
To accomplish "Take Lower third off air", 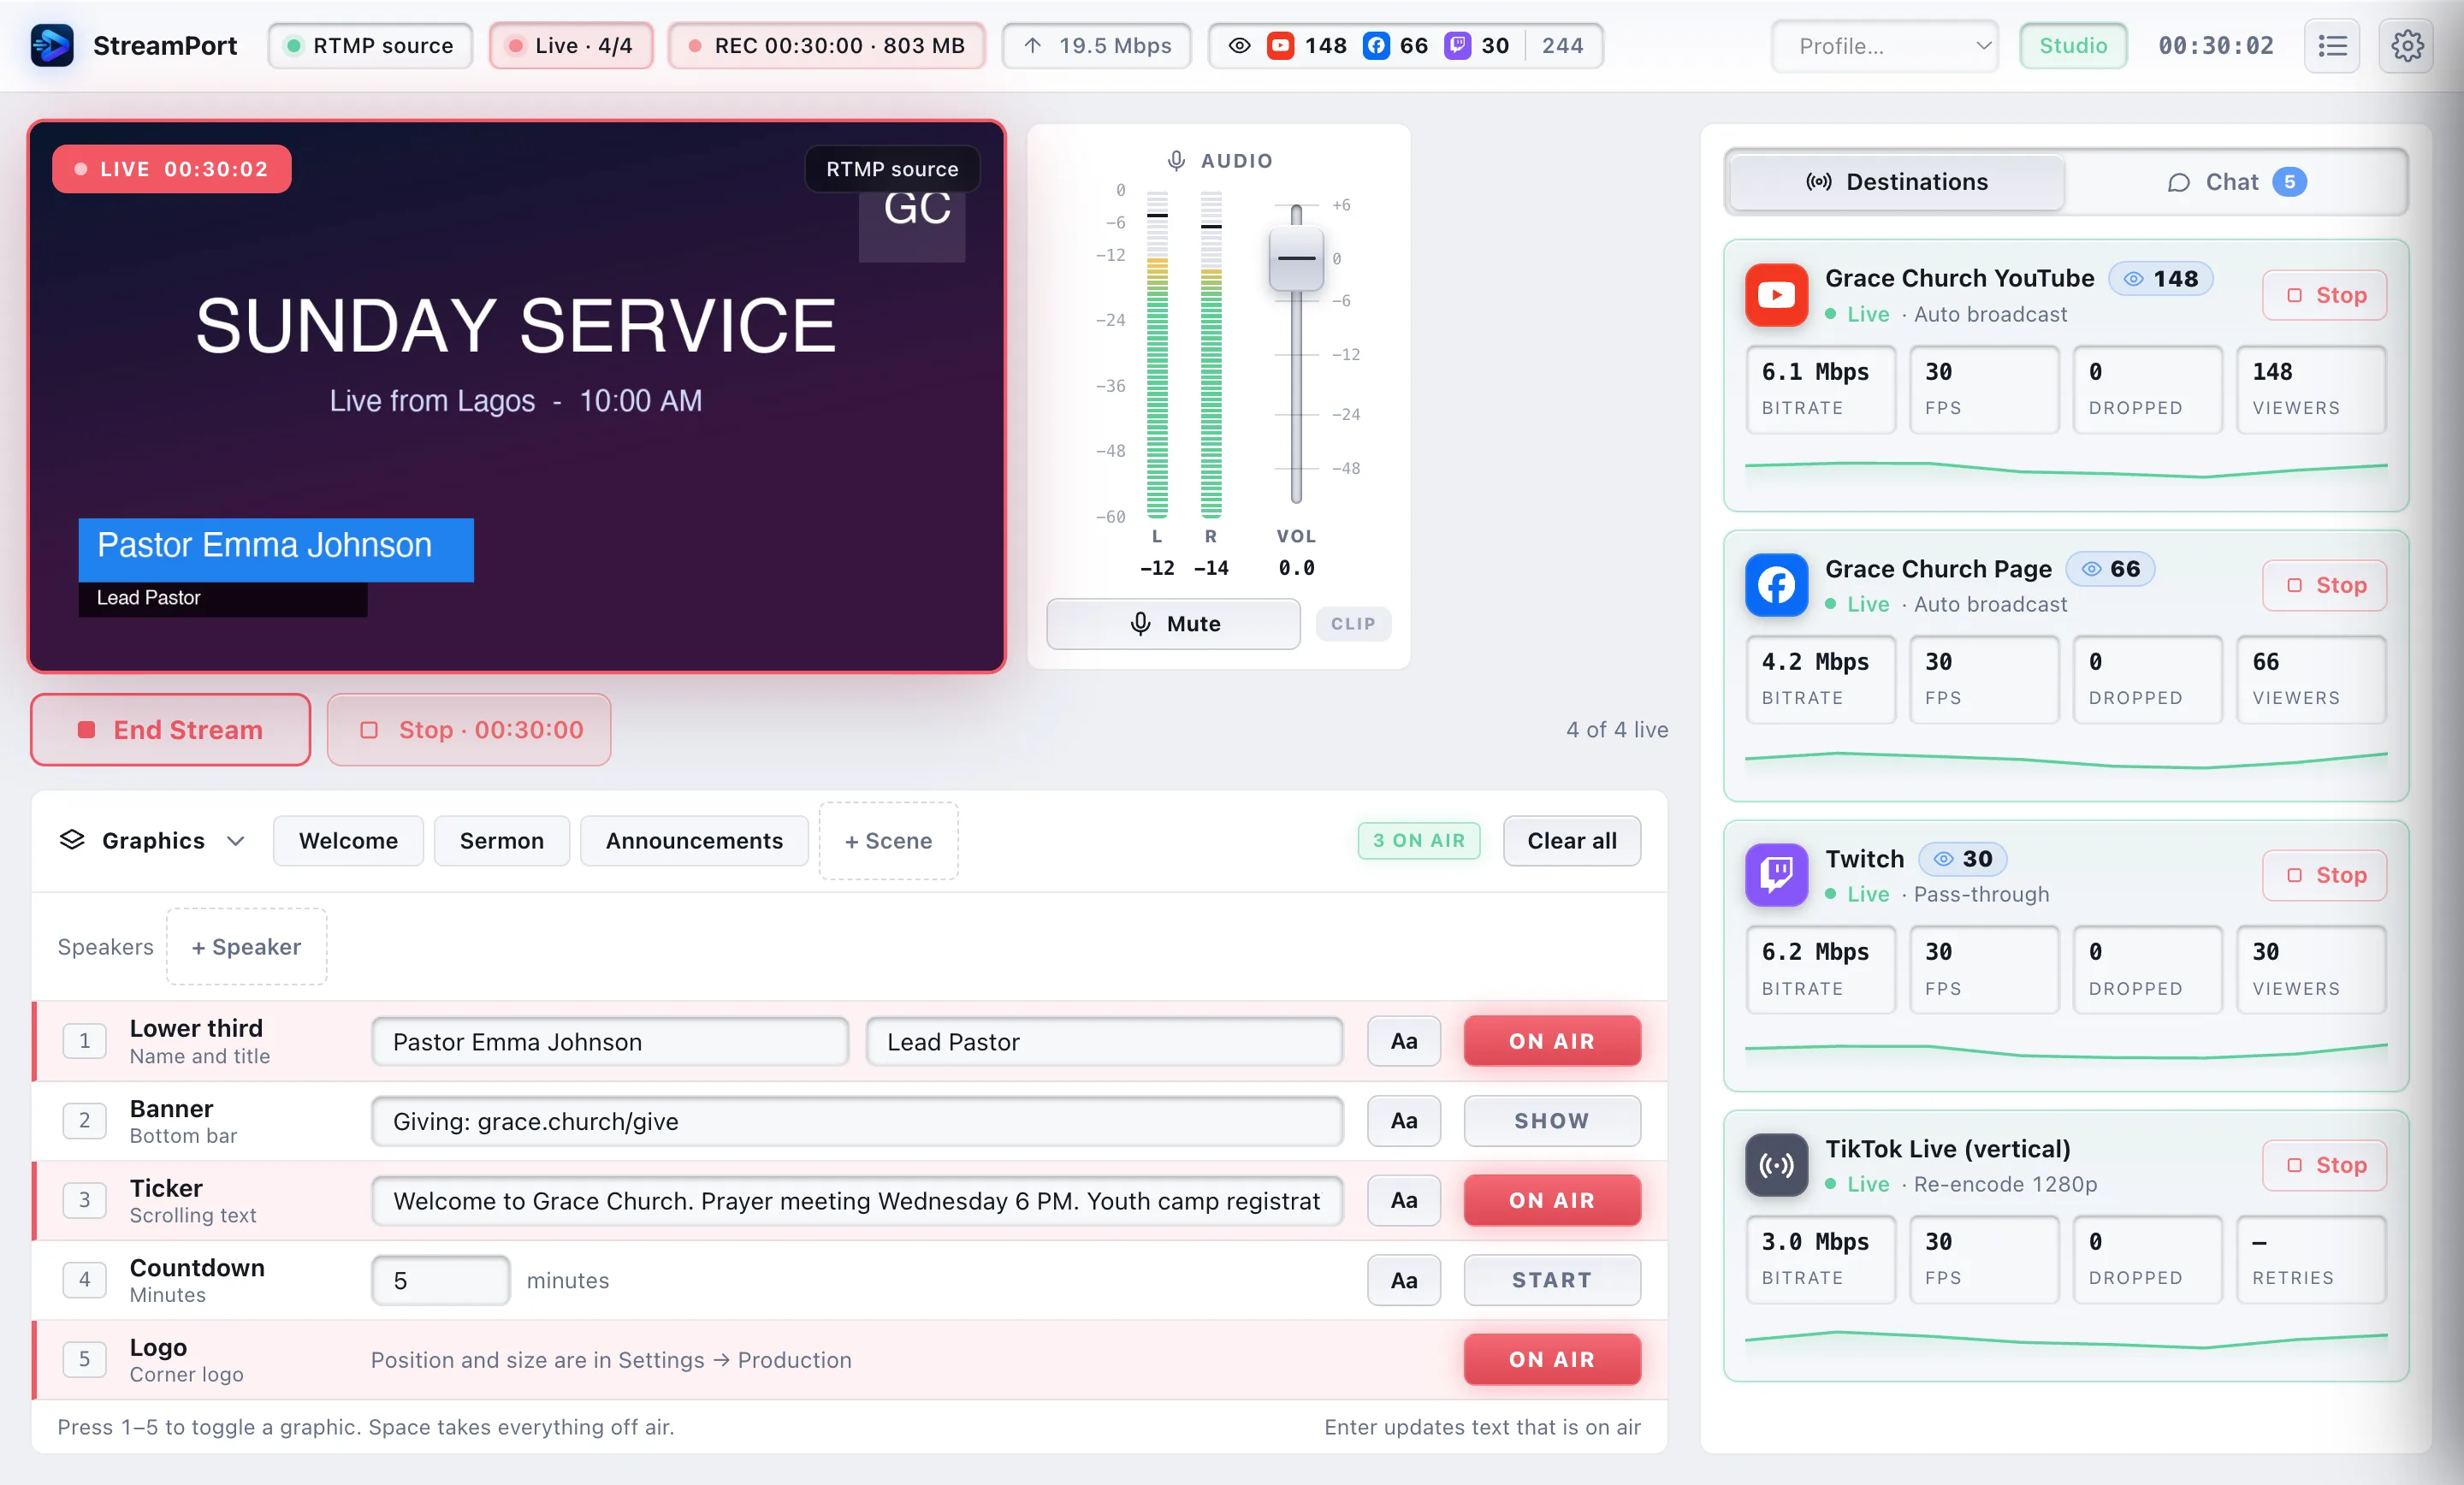I will pos(1552,1041).
